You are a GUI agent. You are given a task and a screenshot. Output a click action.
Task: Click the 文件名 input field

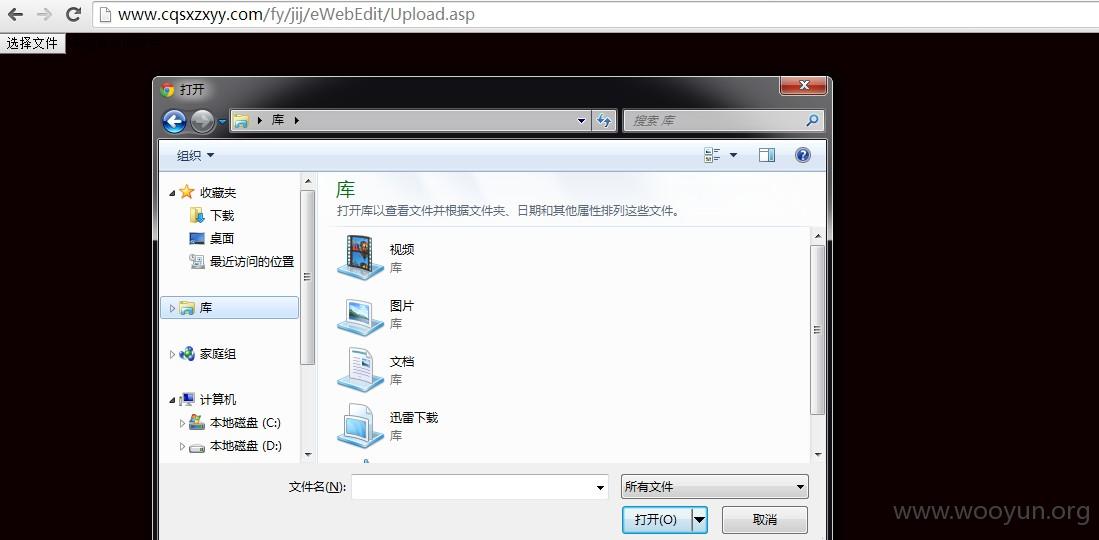472,487
